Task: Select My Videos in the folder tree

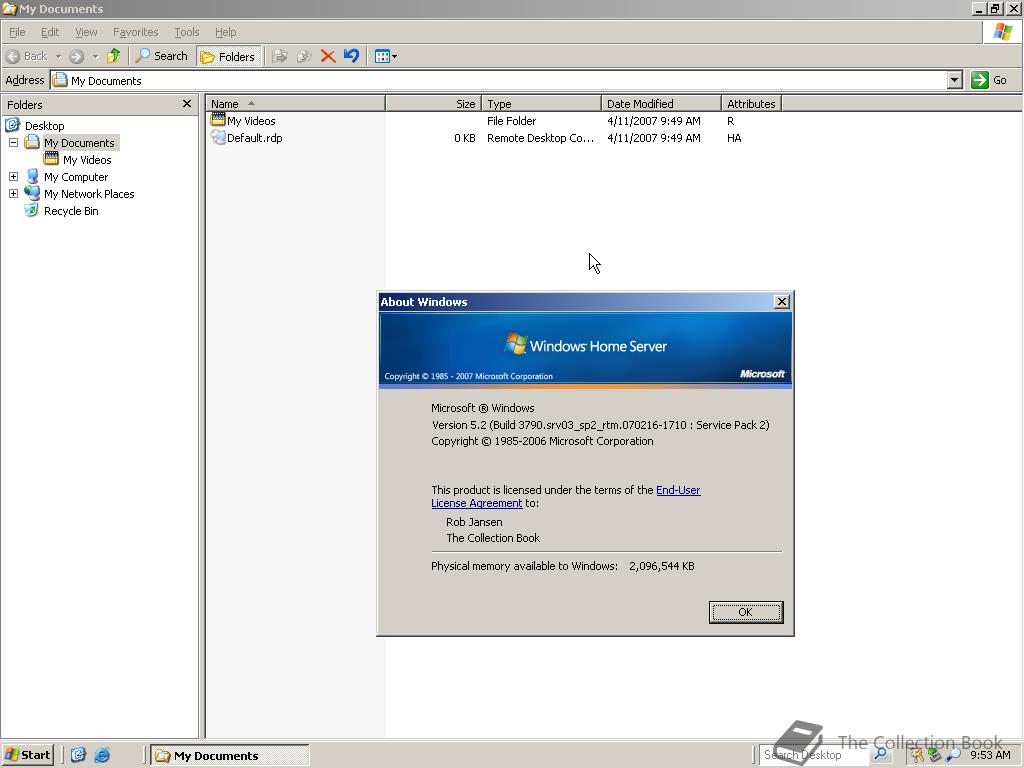Action: tap(87, 160)
